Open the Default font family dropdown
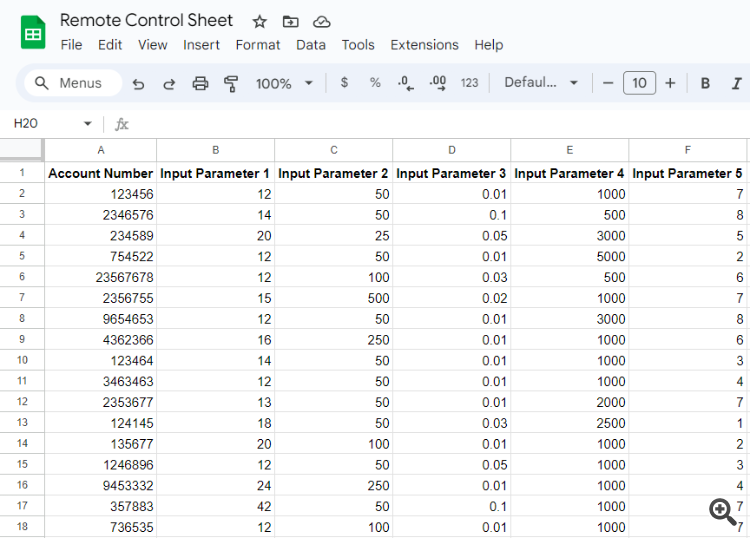The image size is (750, 538). pyautogui.click(x=541, y=83)
